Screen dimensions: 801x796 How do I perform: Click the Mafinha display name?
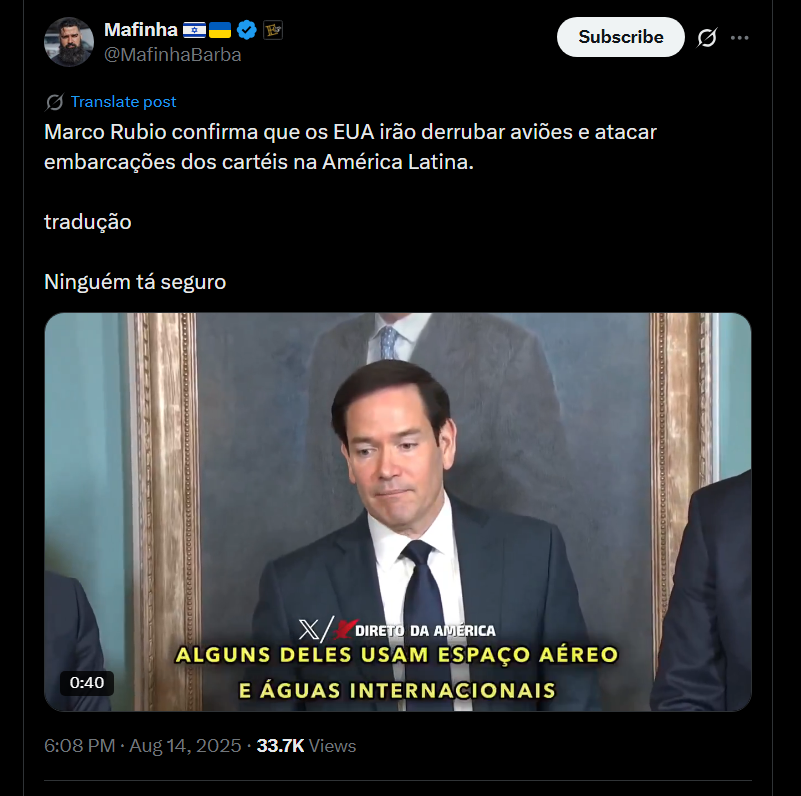[x=141, y=30]
